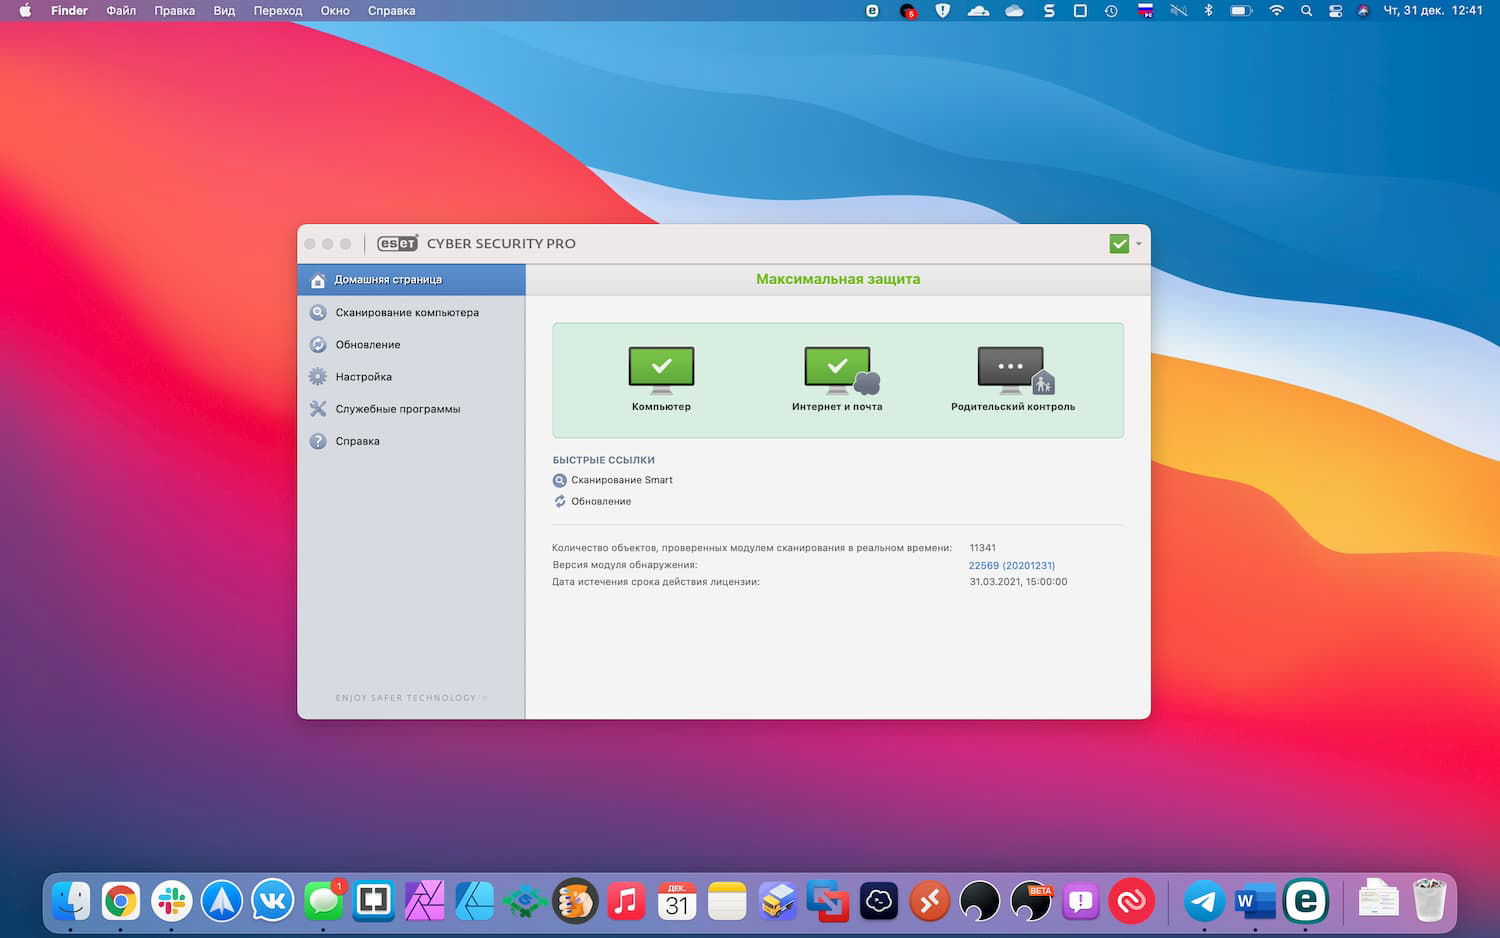Open Control Center in the menu bar
The width and height of the screenshot is (1500, 938).
1335,11
